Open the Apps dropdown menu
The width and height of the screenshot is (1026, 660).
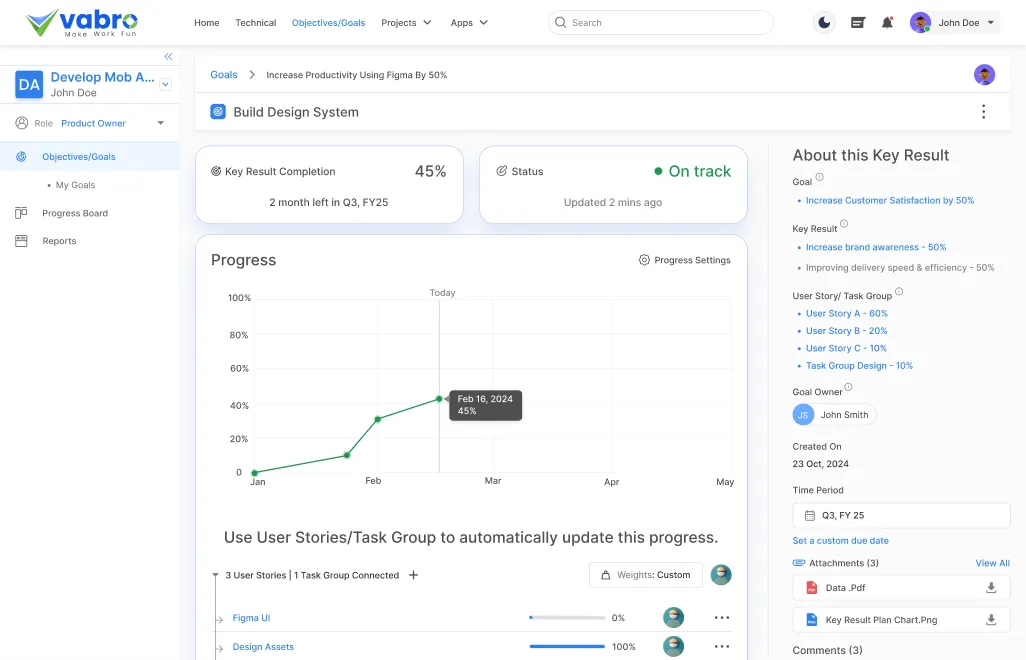tap(469, 23)
